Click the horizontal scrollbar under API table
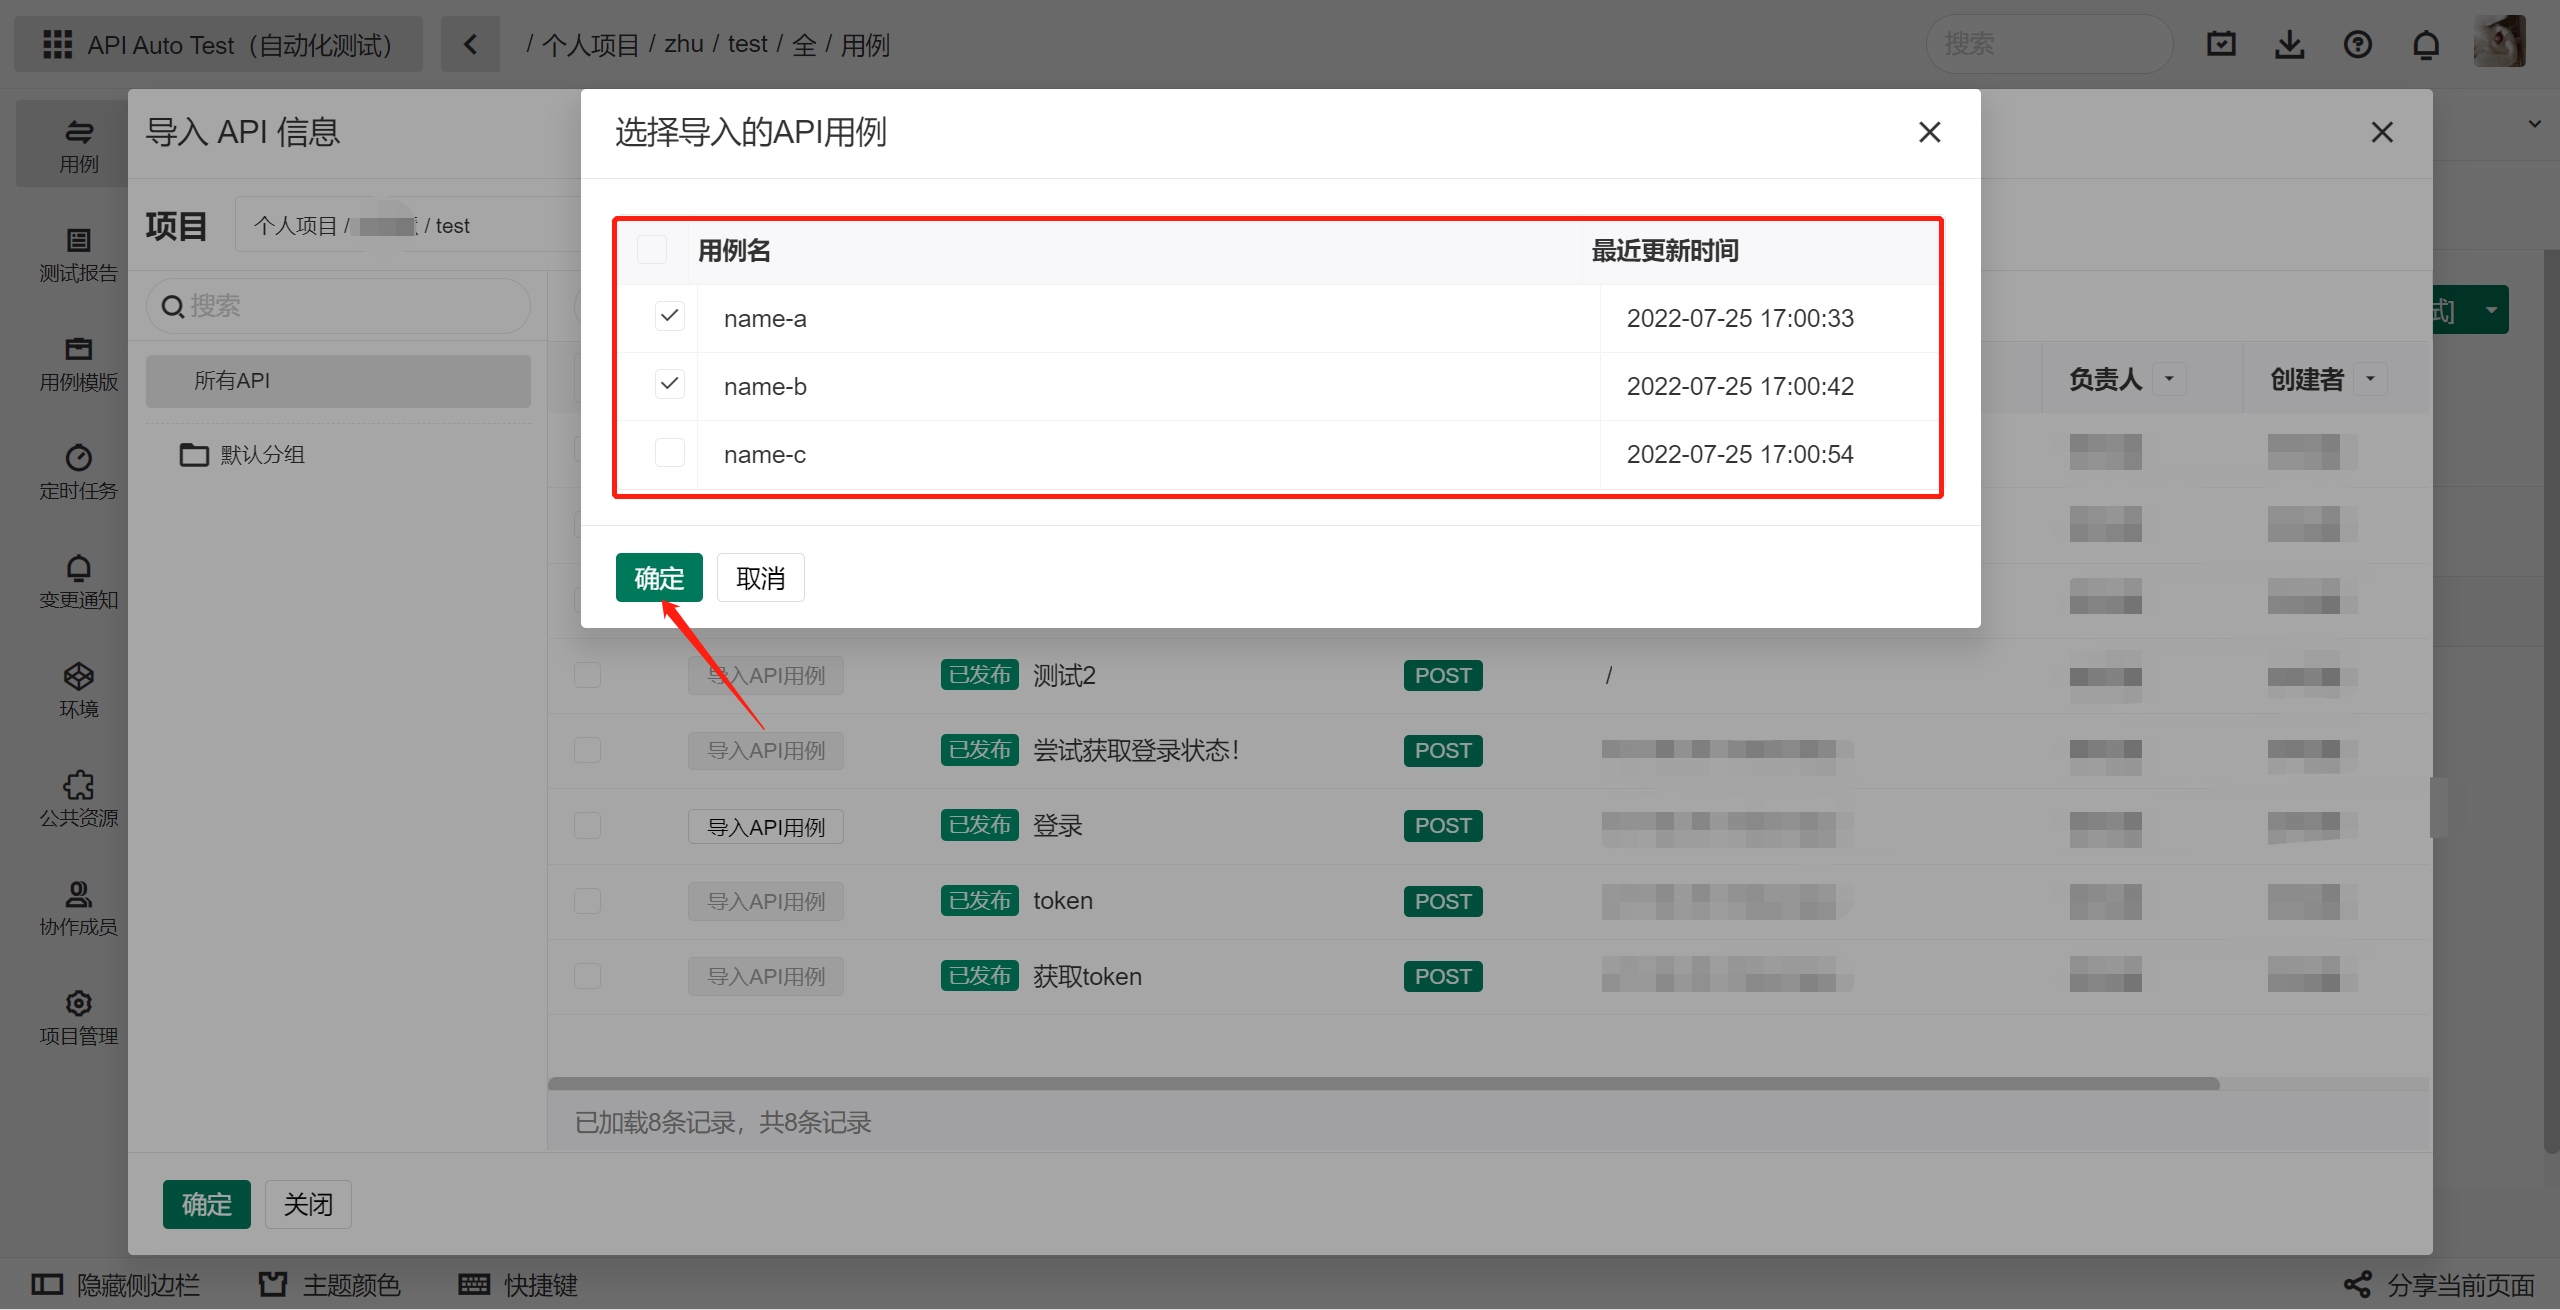Image resolution: width=2560 pixels, height=1310 pixels. pos(1383,1084)
